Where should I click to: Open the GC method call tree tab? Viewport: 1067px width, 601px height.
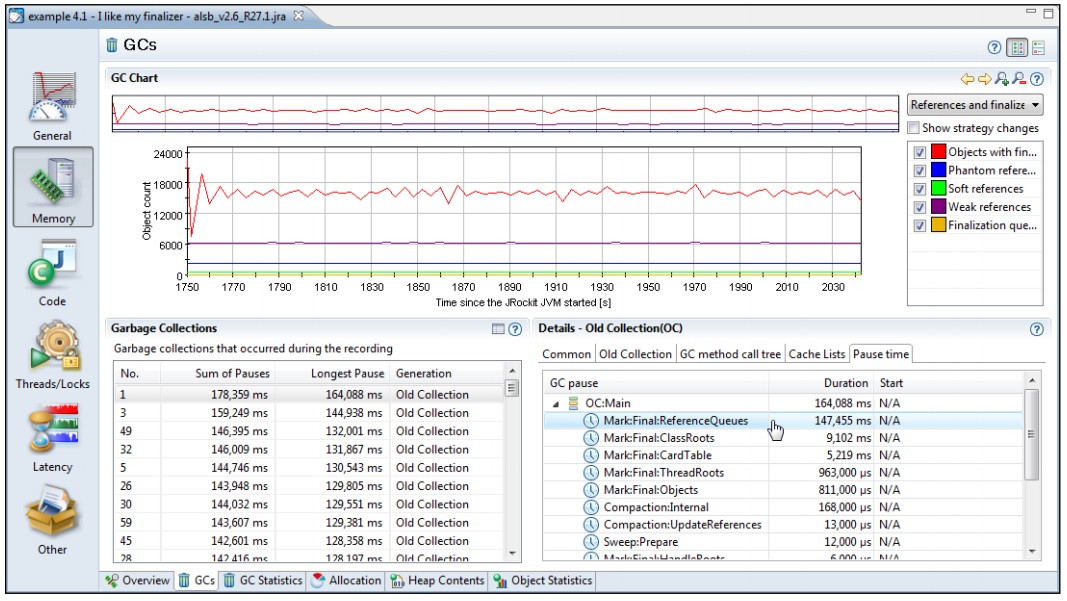pyautogui.click(x=730, y=354)
